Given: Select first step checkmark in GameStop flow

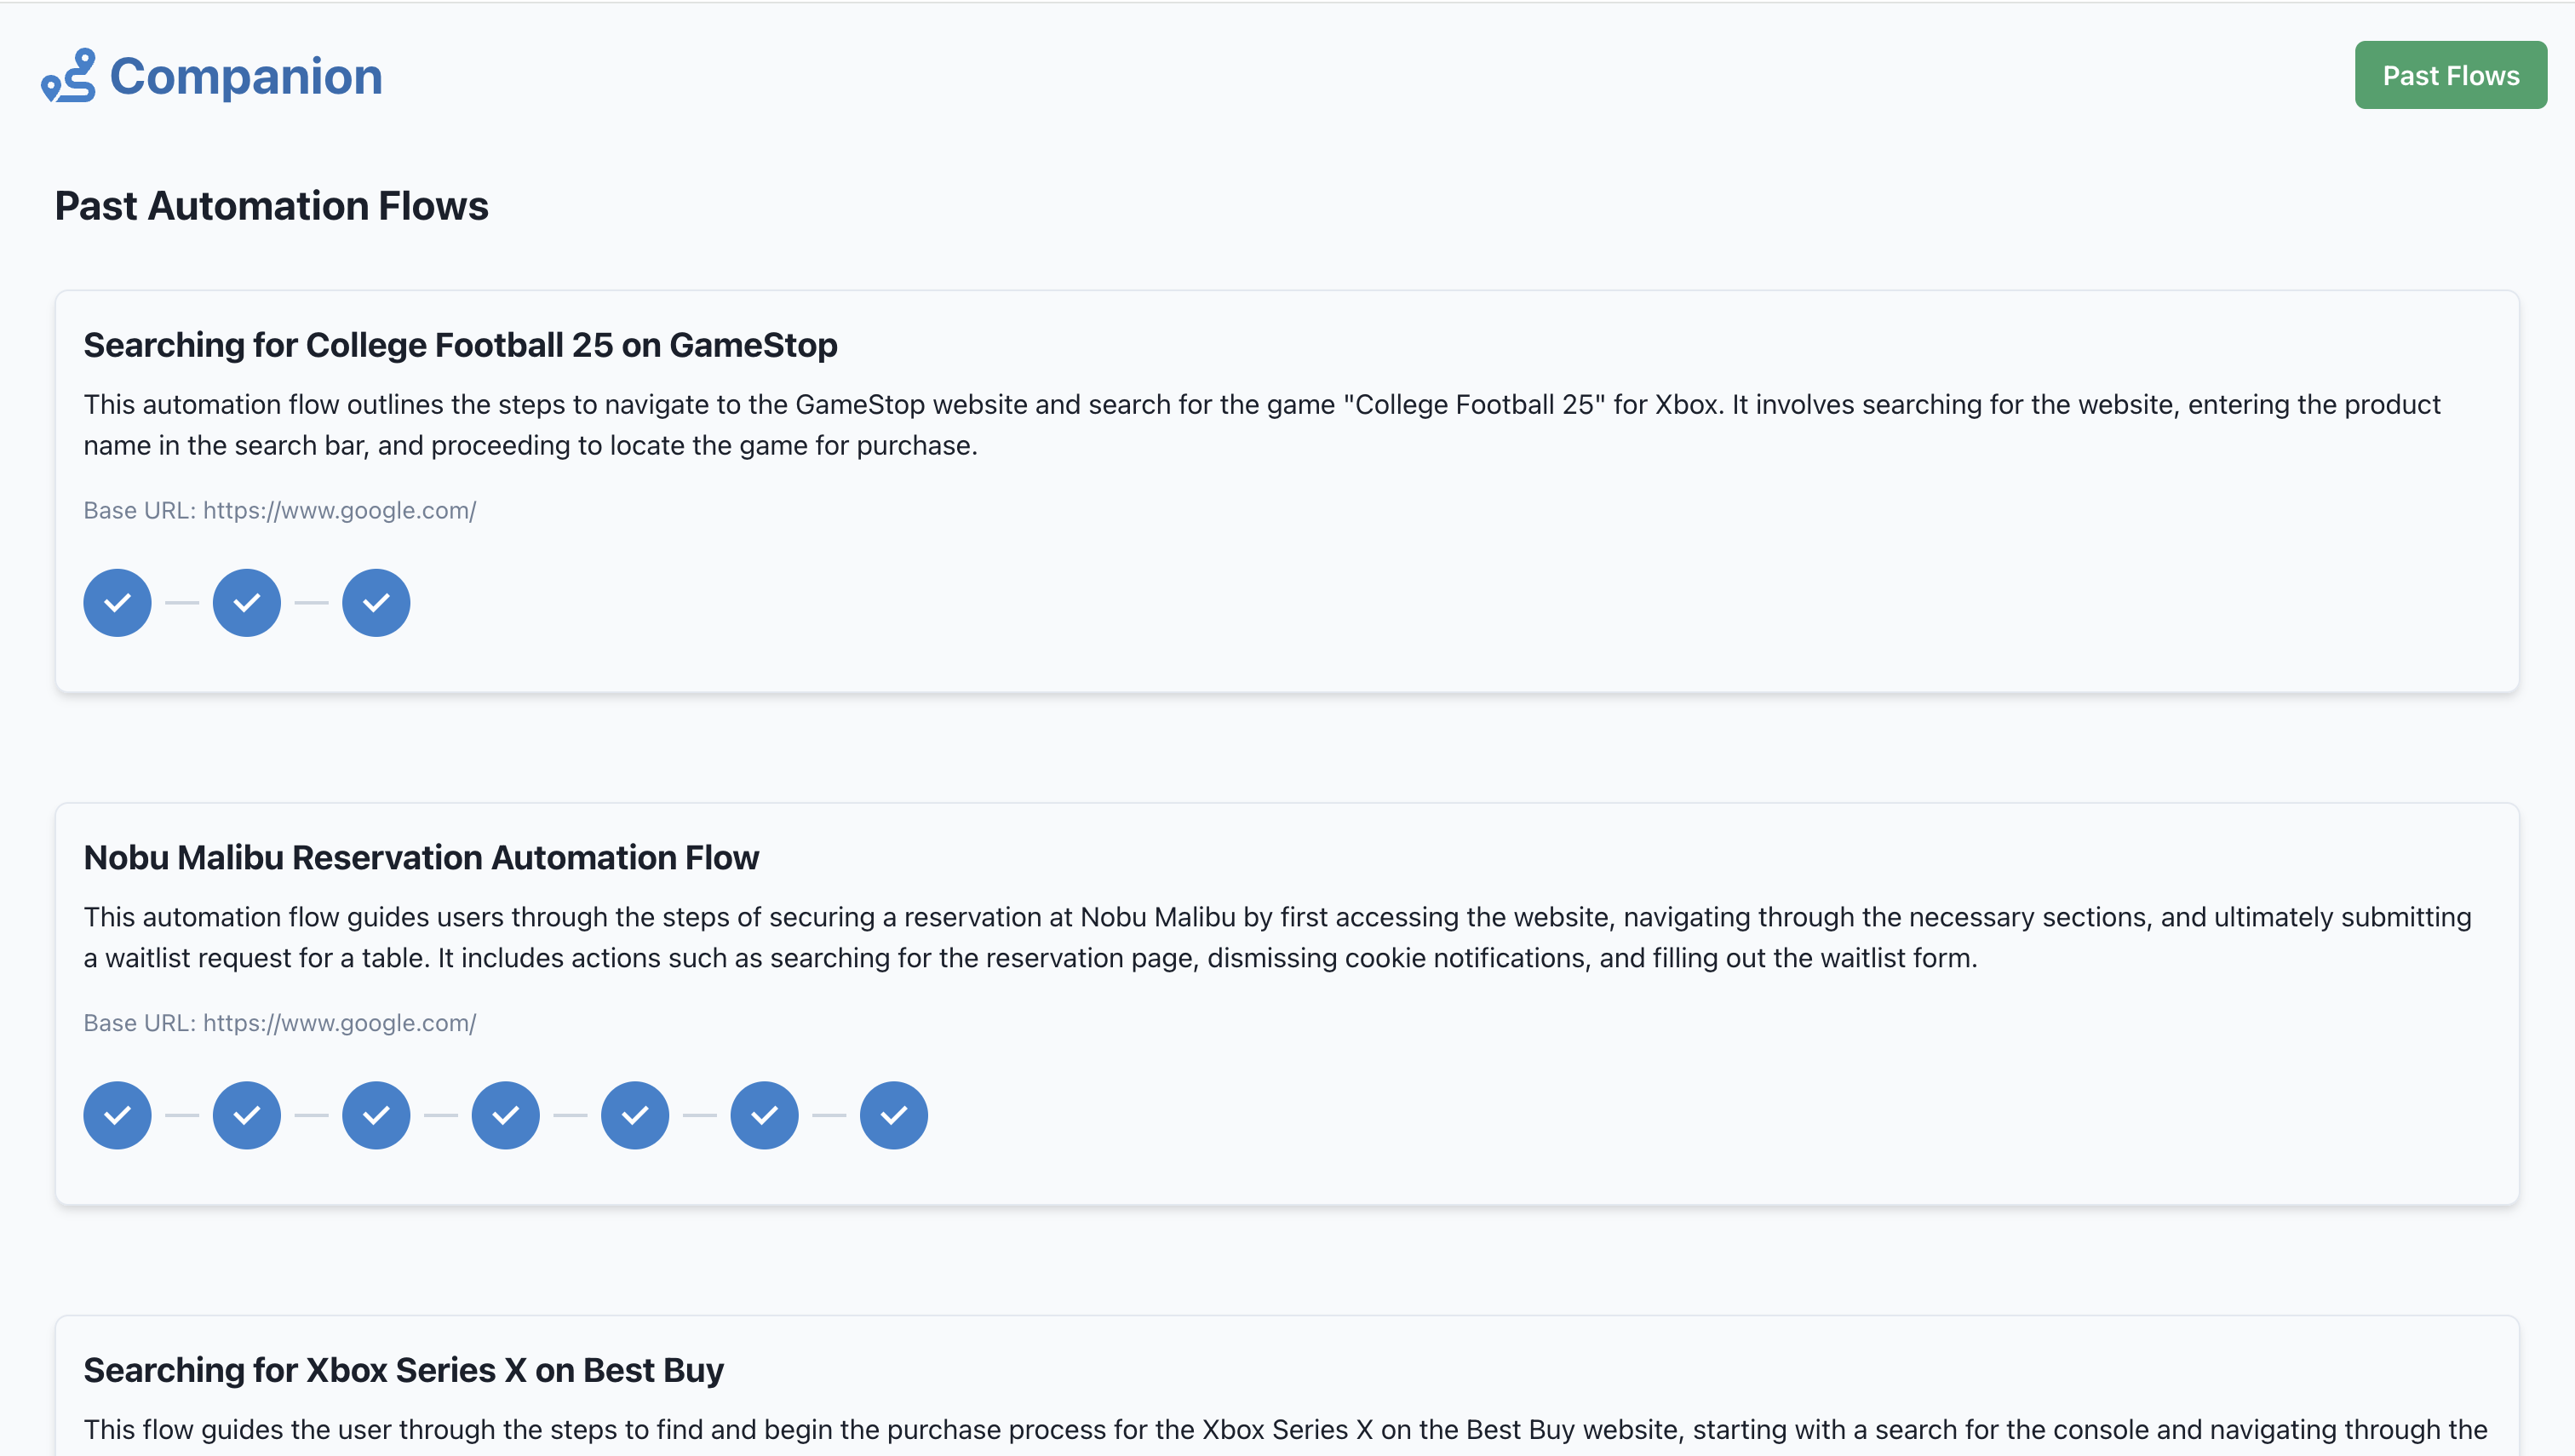Looking at the screenshot, I should point(117,603).
